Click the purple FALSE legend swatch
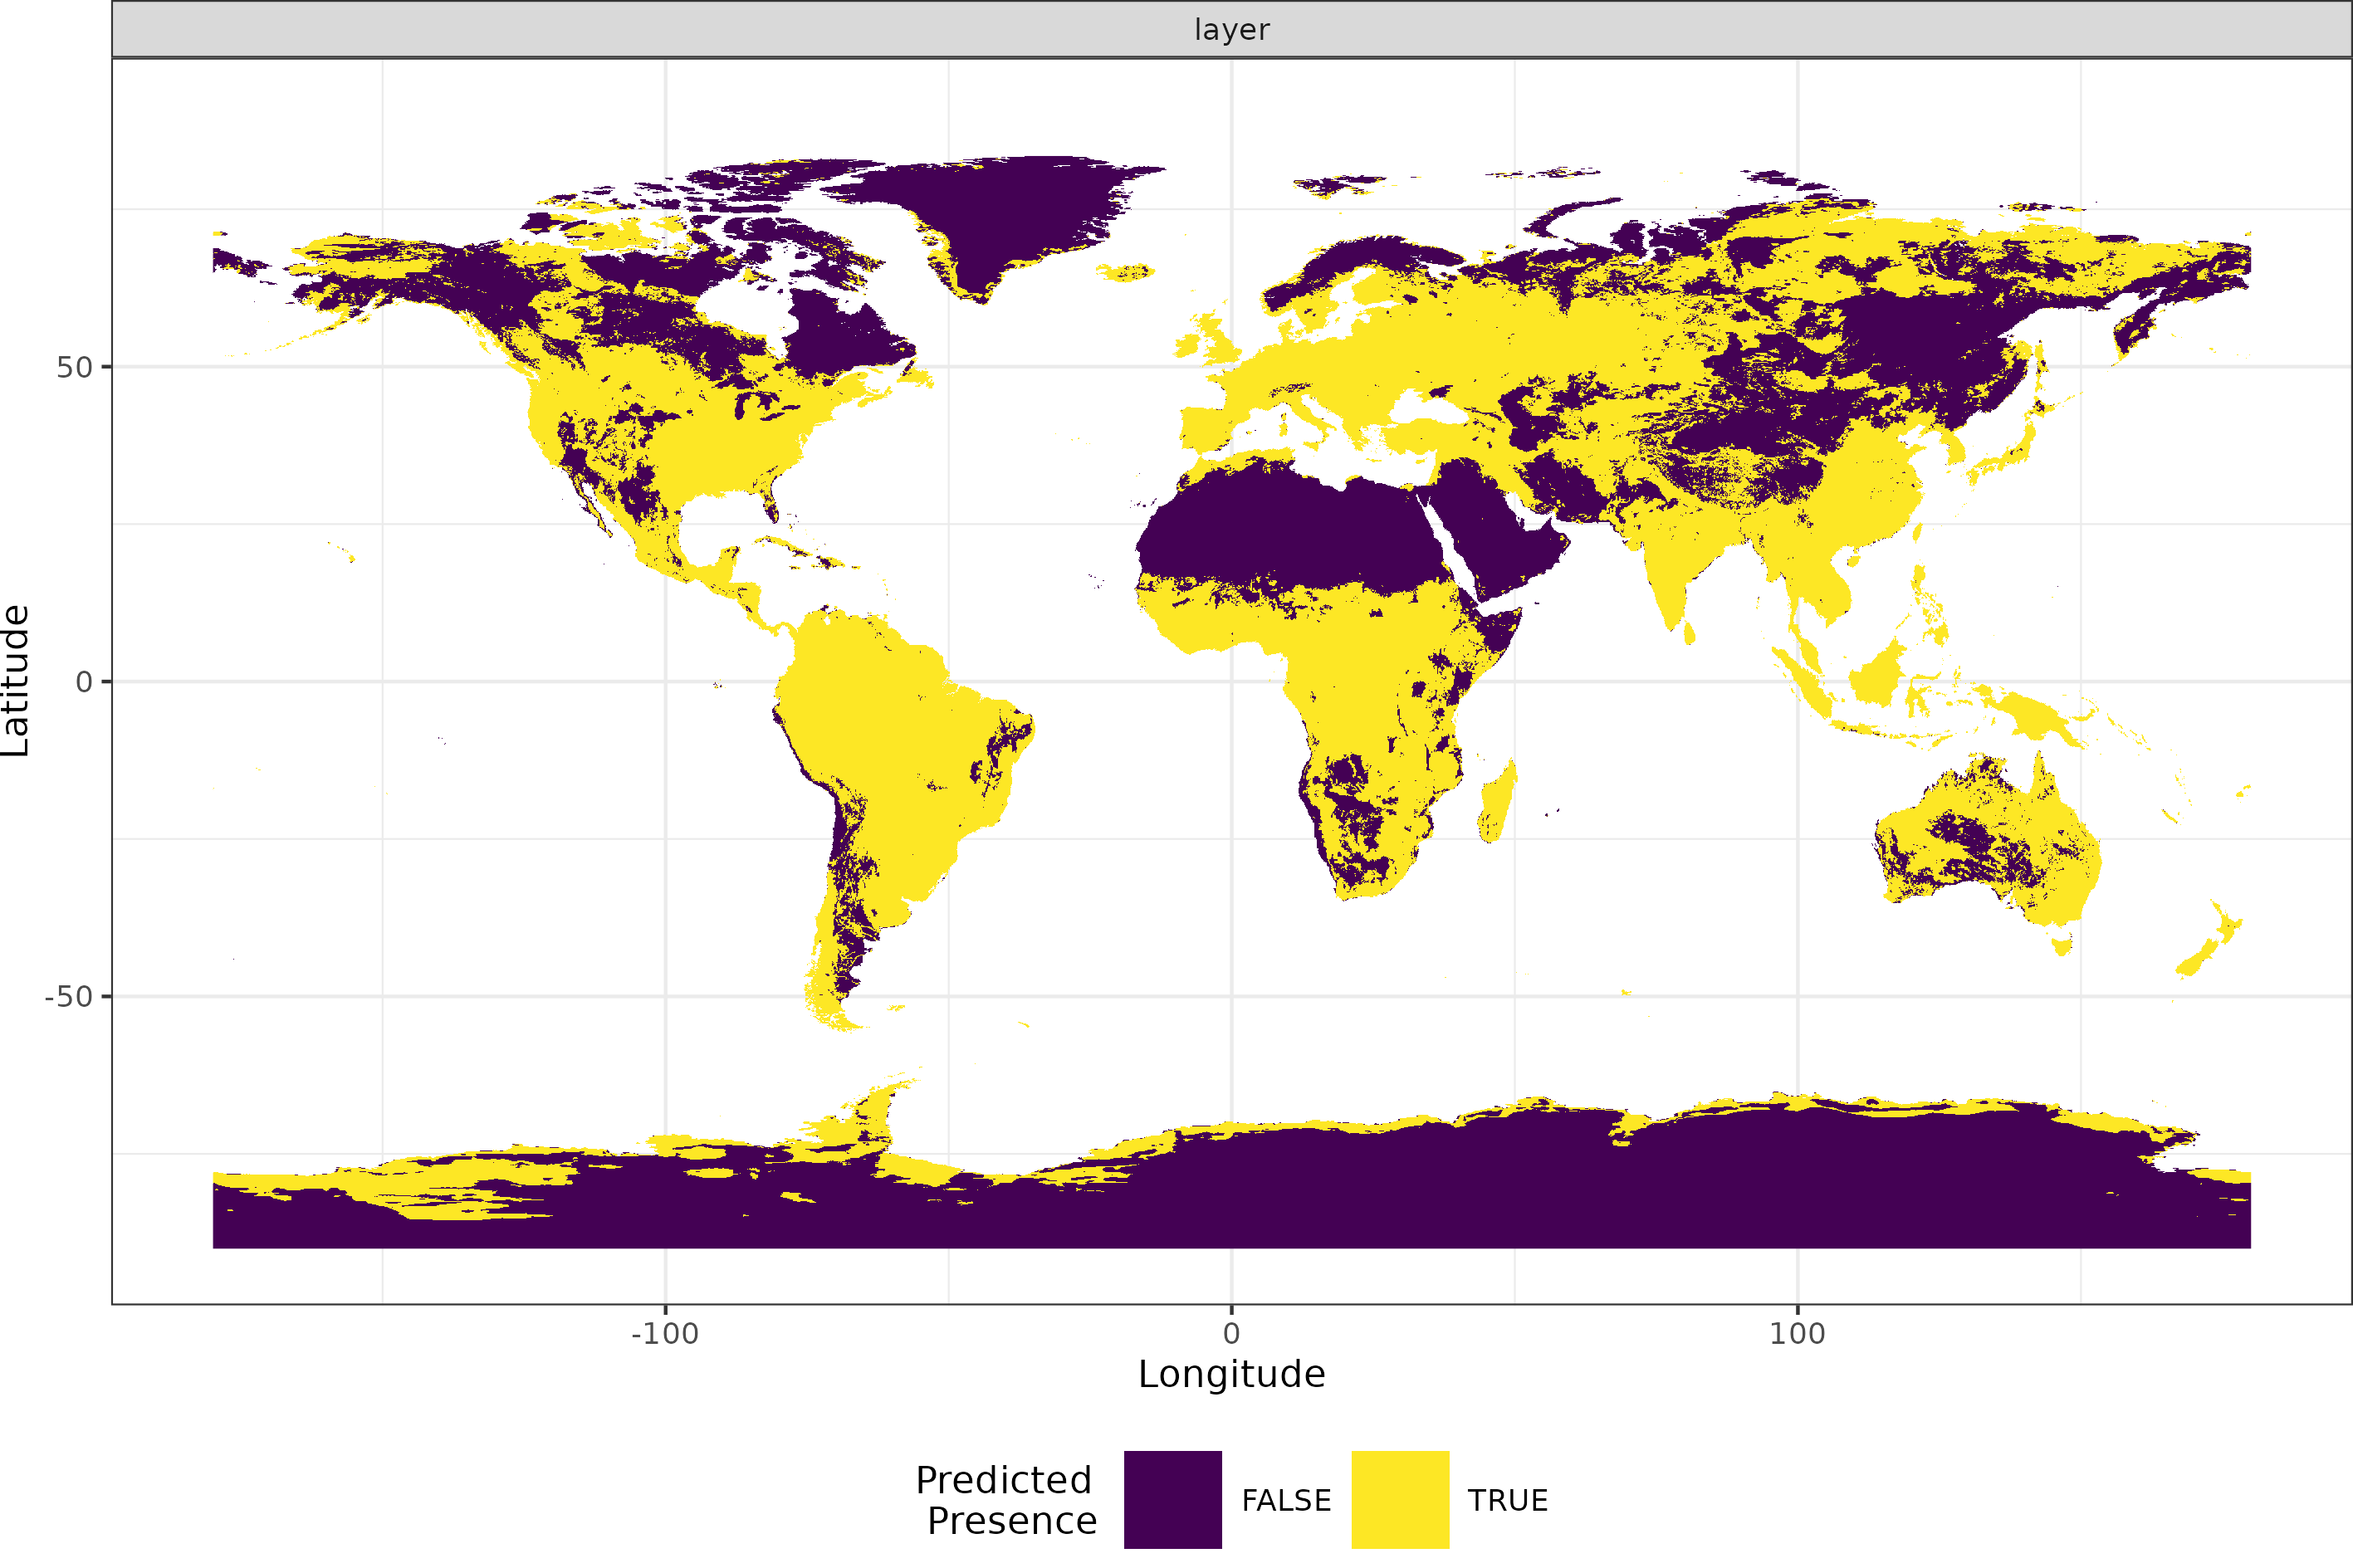 (1172, 1499)
